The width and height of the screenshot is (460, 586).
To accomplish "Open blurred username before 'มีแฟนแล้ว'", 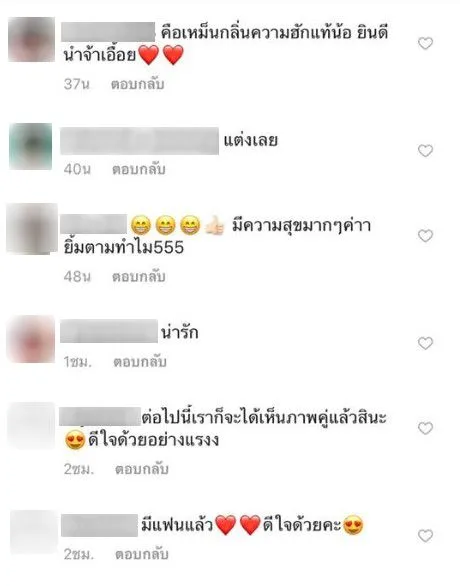I will pyautogui.click(x=99, y=525).
